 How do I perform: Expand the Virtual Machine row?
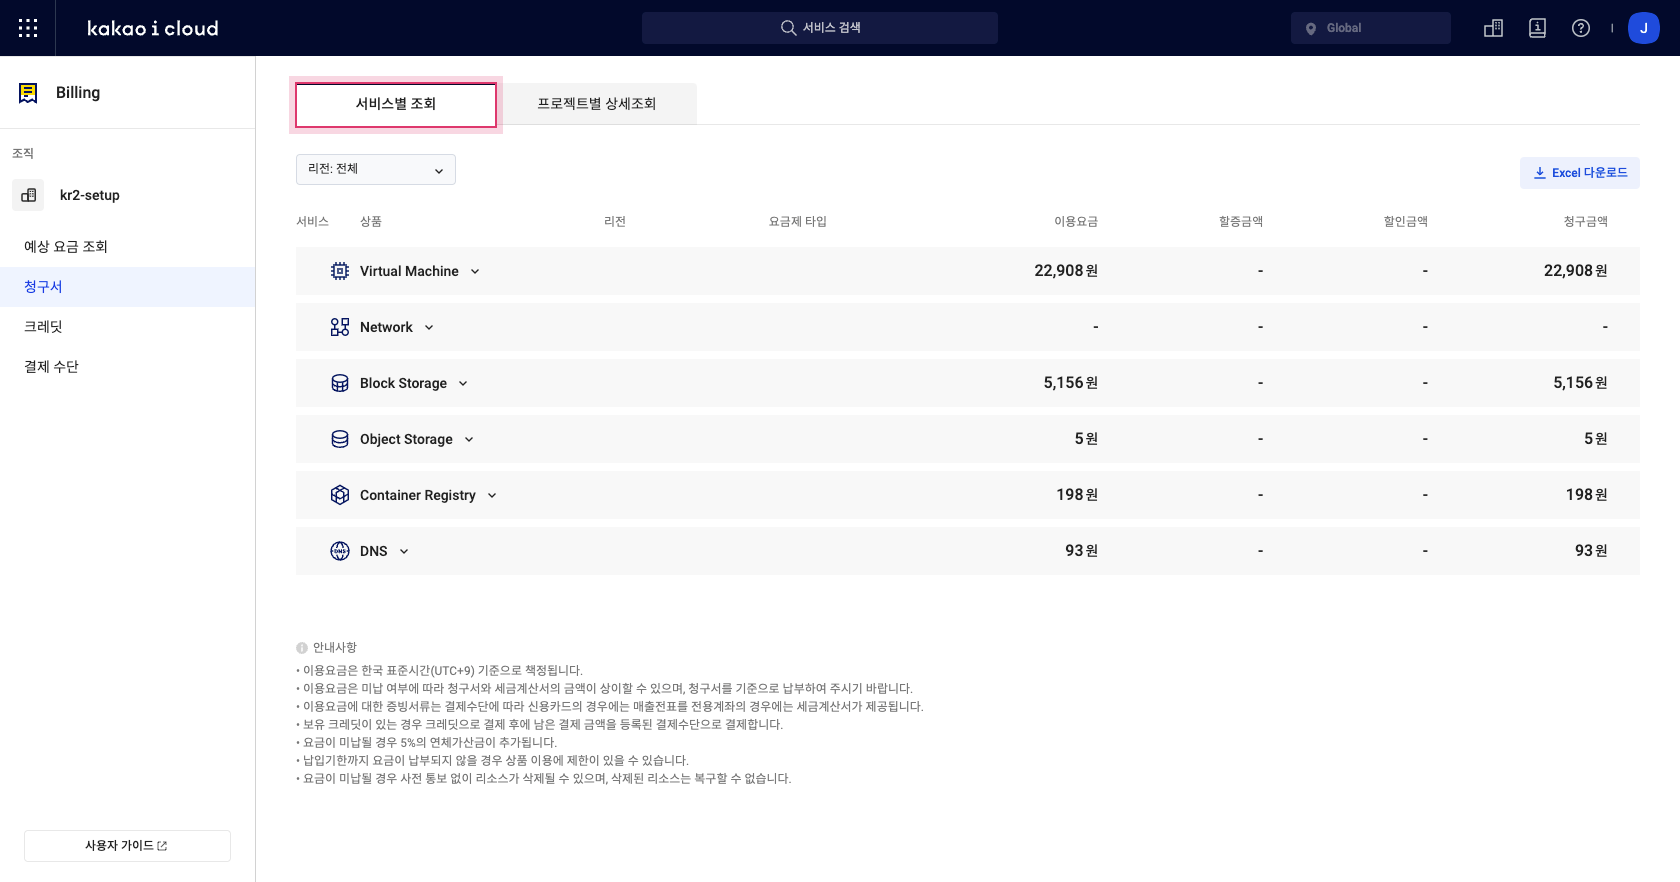(x=475, y=271)
